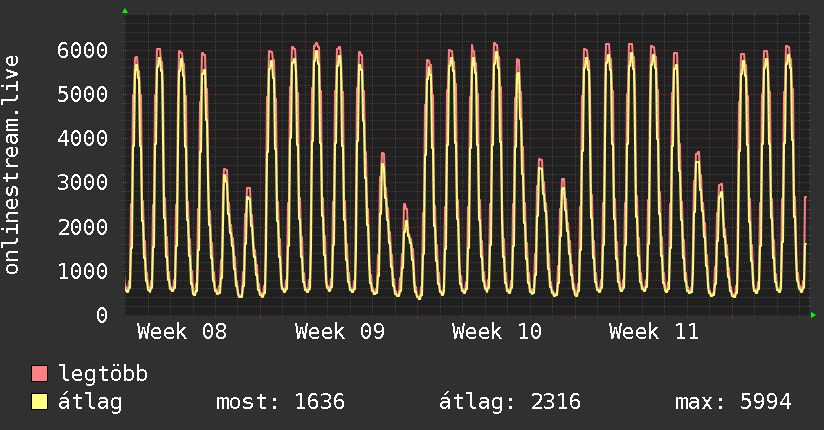Click the 1000 Y-axis tick label
The height and width of the screenshot is (430, 824).
pyautogui.click(x=81, y=271)
